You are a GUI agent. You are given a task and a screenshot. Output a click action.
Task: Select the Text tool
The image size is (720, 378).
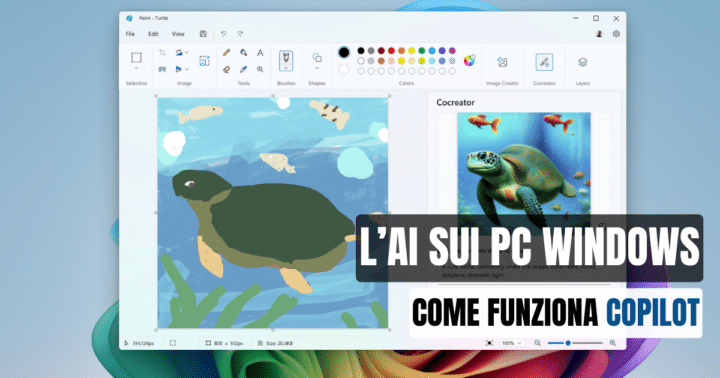coord(260,53)
